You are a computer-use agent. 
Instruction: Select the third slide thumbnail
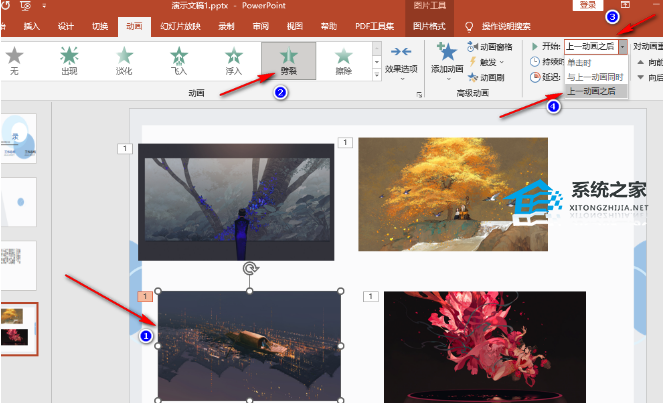click(19, 265)
